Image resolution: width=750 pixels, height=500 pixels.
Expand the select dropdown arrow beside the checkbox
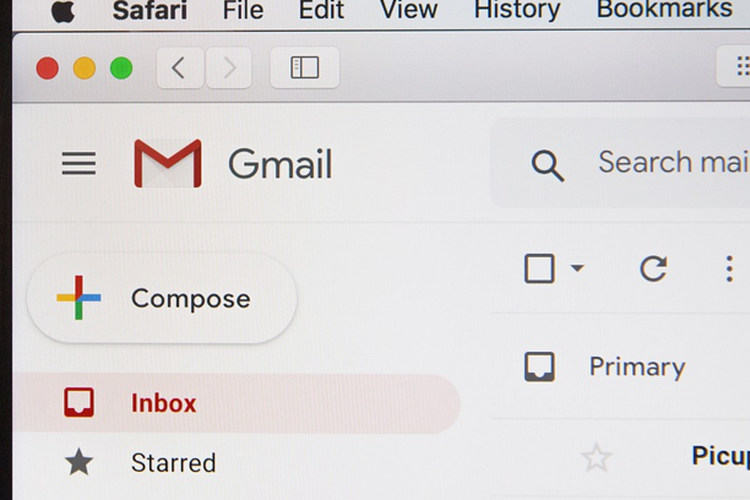tap(577, 268)
